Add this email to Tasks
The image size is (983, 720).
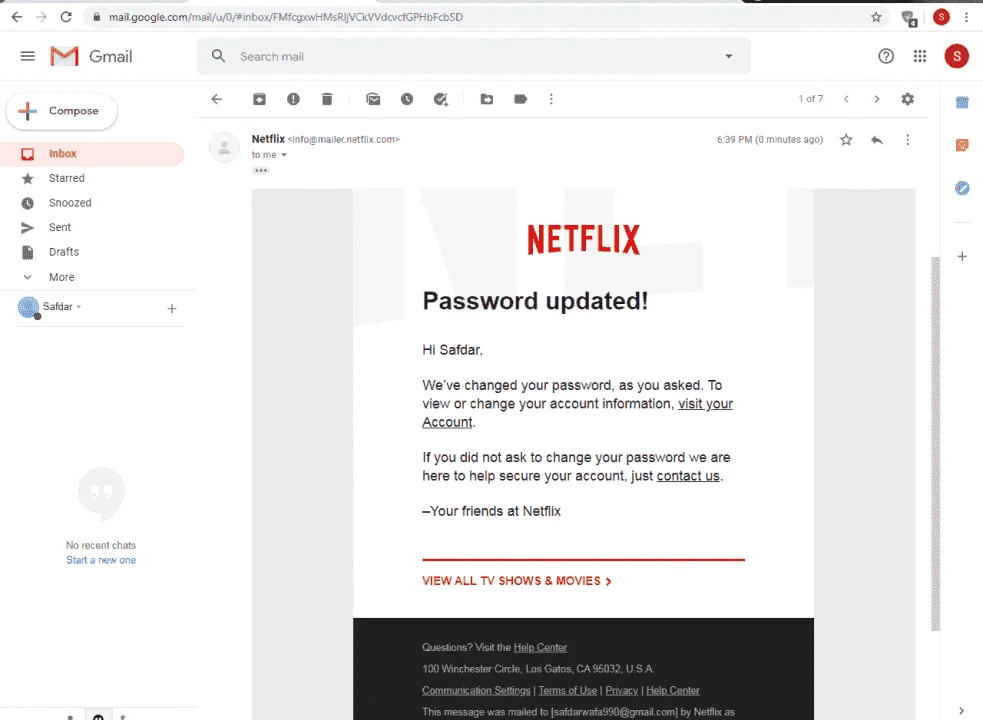[x=441, y=99]
